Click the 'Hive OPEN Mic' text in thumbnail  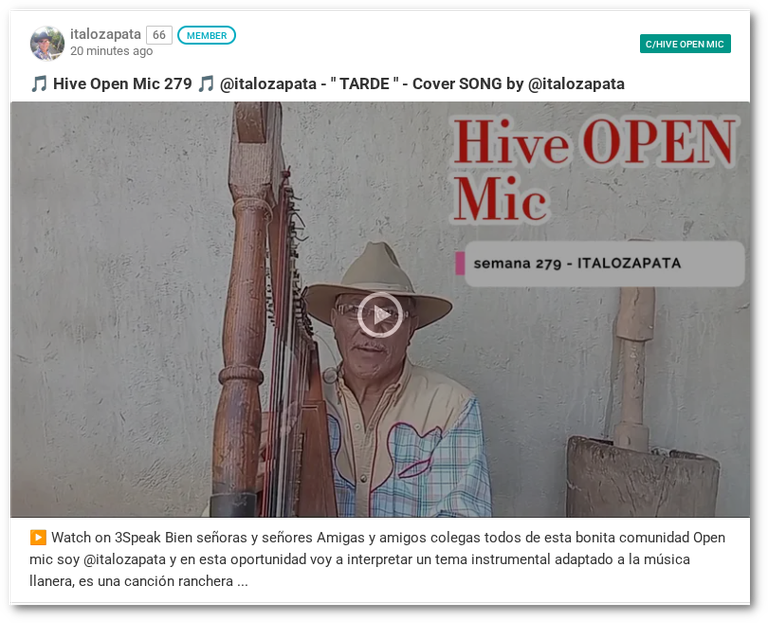(594, 168)
